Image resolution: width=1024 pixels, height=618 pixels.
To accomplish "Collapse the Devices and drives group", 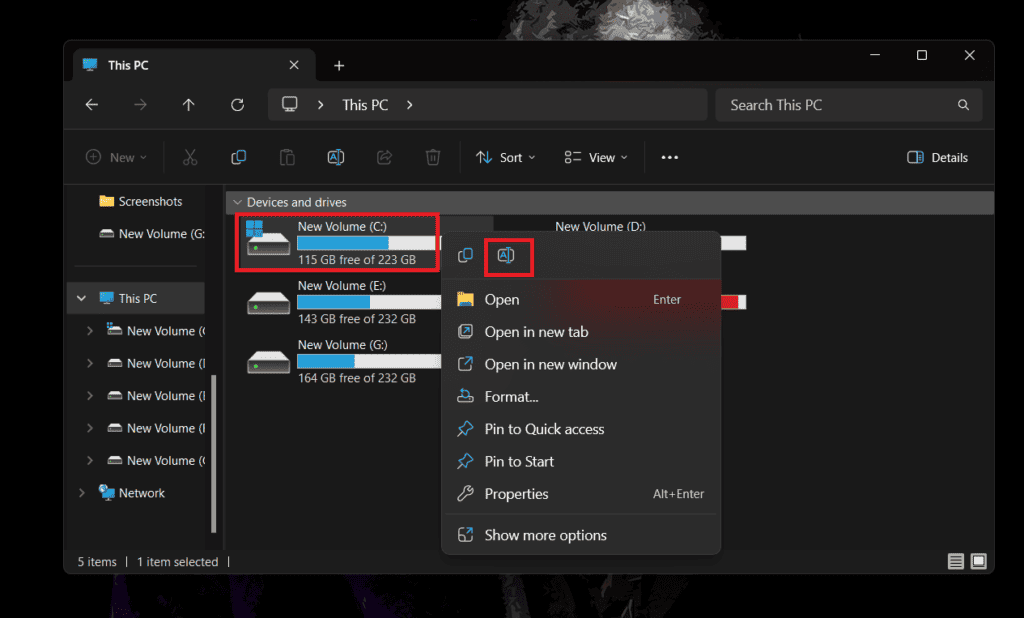I will [236, 202].
